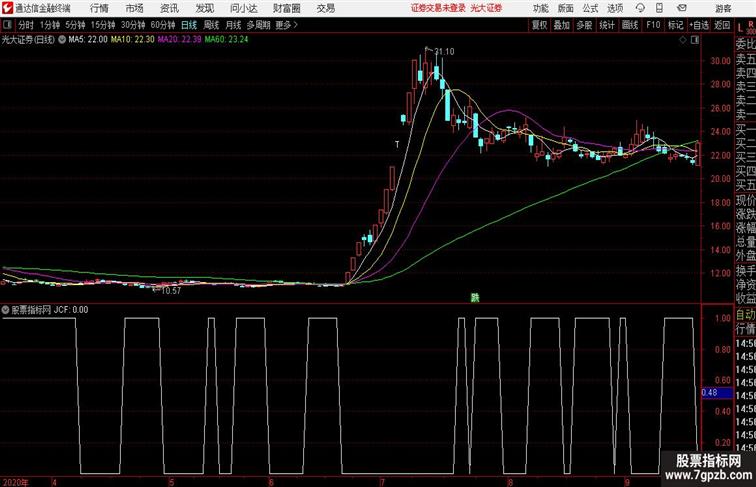The width and height of the screenshot is (756, 487).
Task: Open the 财富圈 menu
Action: [x=286, y=8]
